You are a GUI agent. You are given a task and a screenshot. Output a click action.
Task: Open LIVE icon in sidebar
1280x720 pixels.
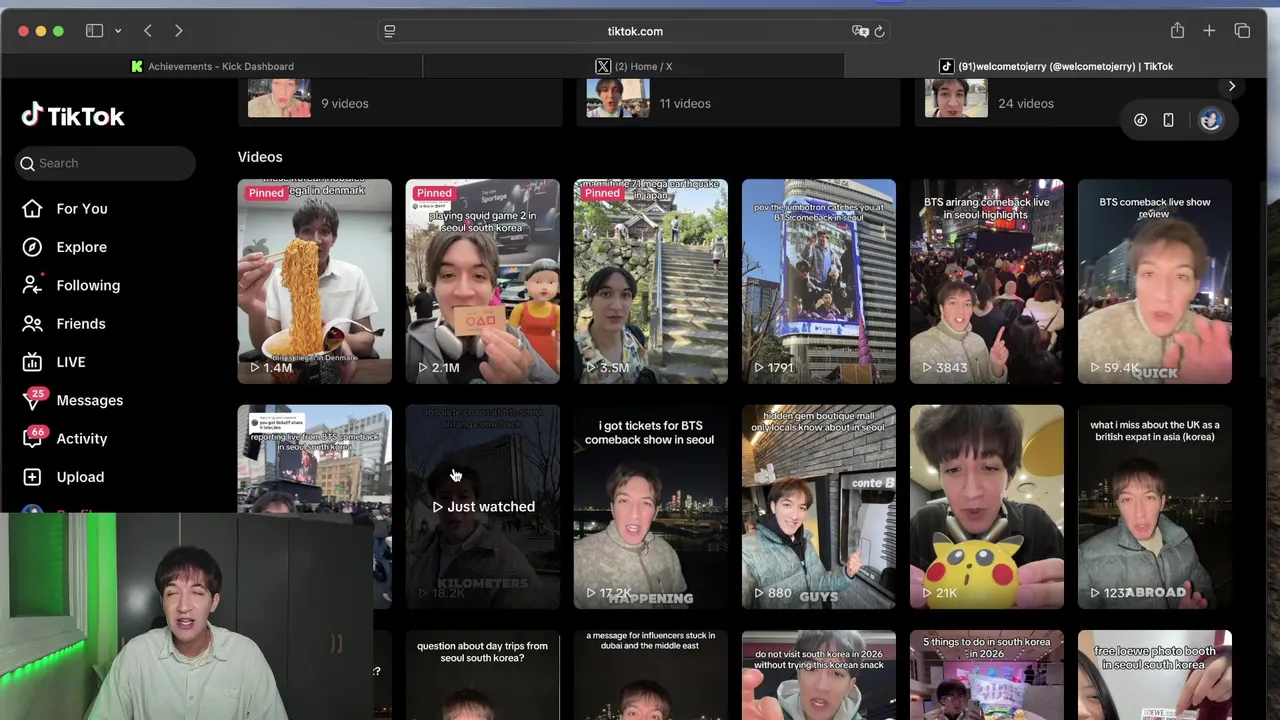(x=32, y=362)
